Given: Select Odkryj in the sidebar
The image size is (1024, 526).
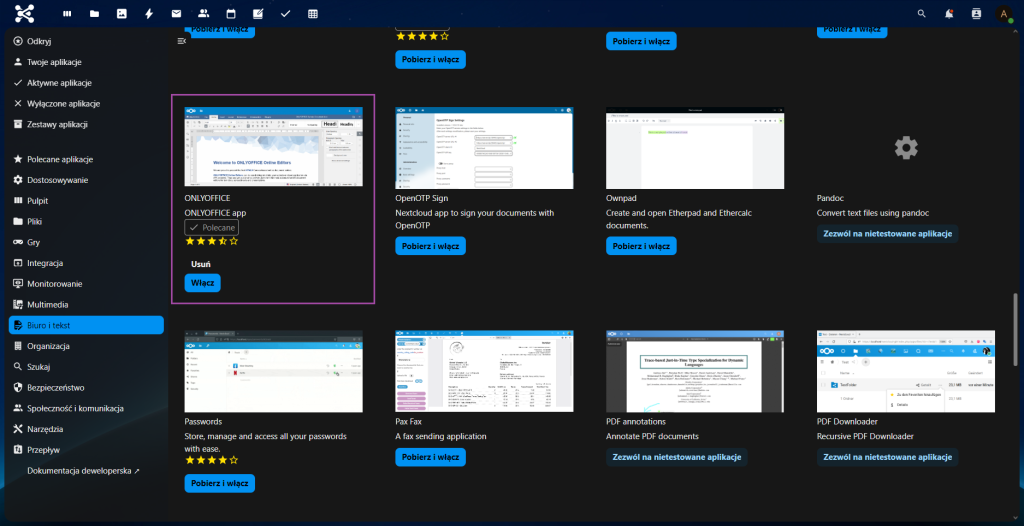Looking at the screenshot, I should (86, 41).
